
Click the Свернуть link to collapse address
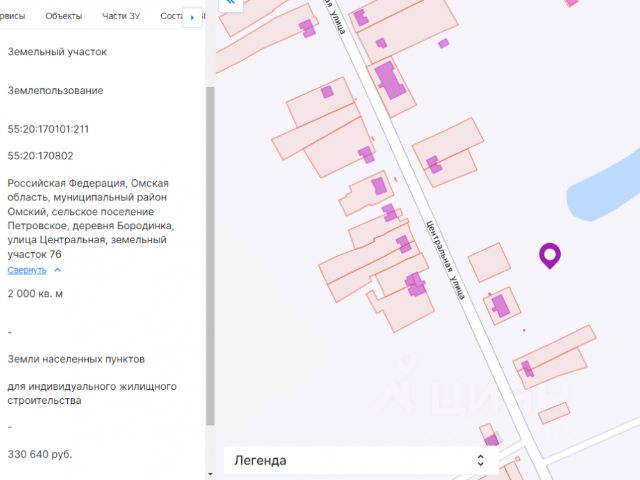(27, 270)
